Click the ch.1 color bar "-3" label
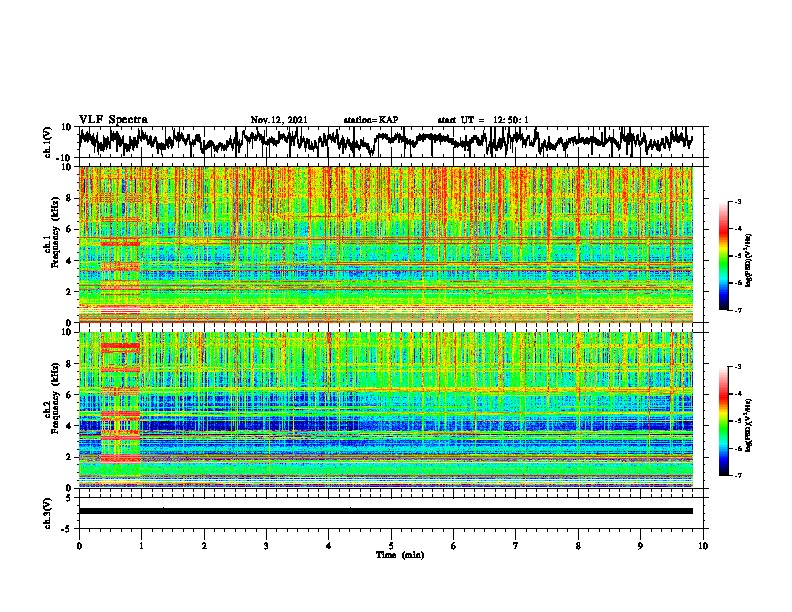The image size is (792, 612). (x=738, y=201)
